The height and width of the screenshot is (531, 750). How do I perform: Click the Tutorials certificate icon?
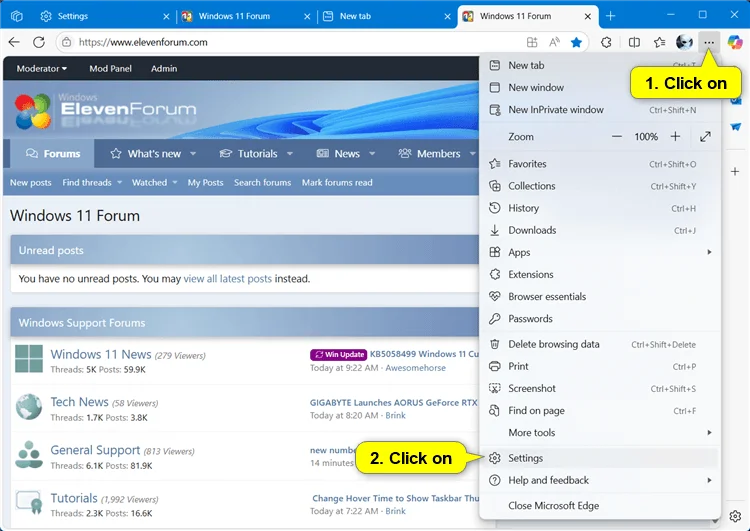point(29,502)
